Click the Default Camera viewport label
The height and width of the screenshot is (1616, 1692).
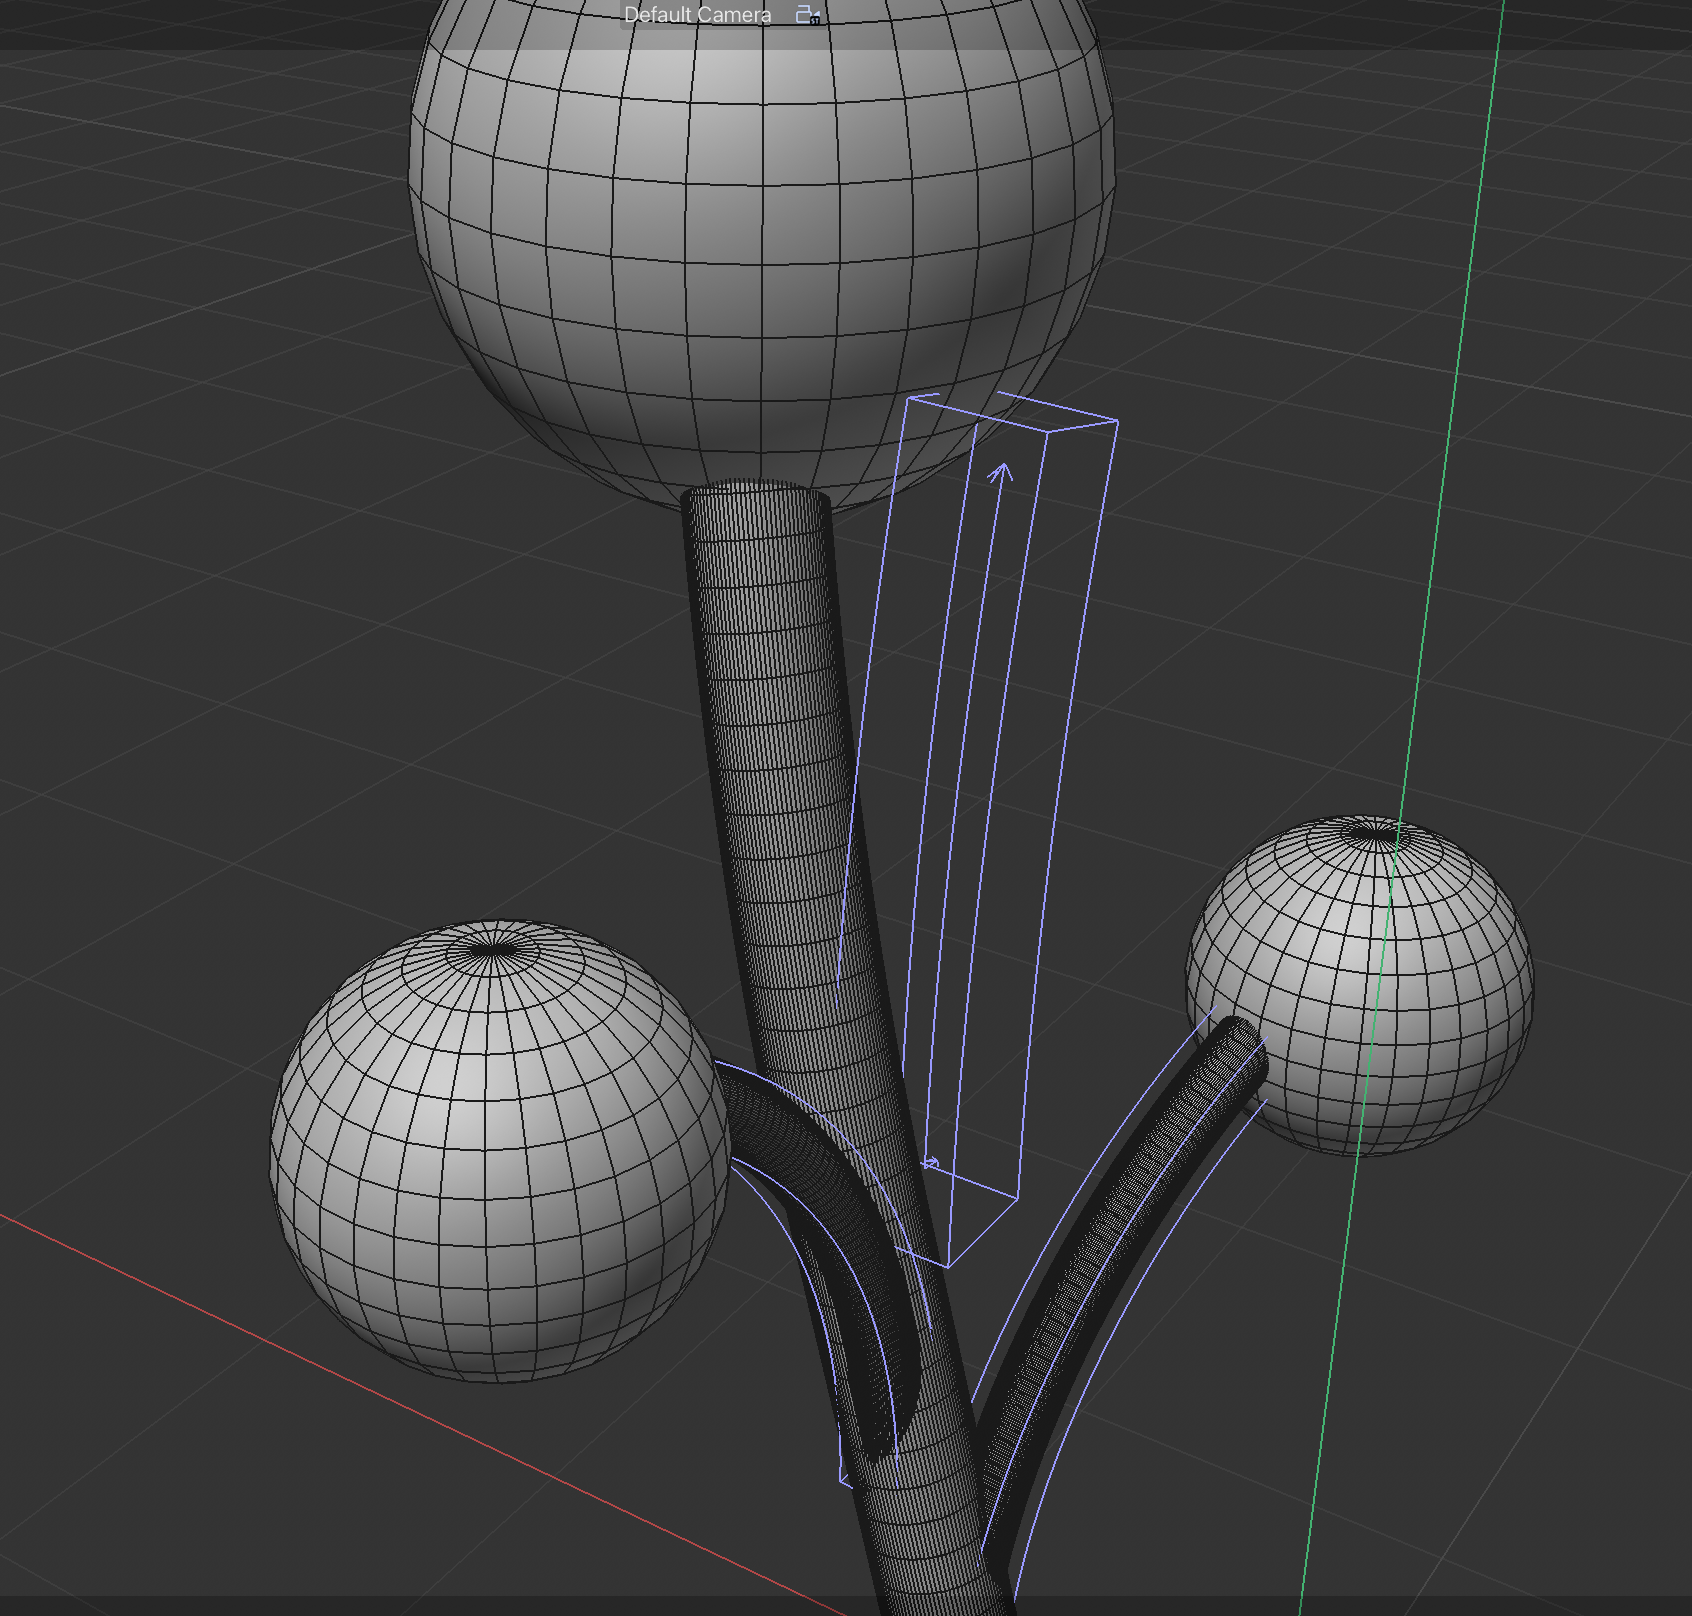point(697,15)
